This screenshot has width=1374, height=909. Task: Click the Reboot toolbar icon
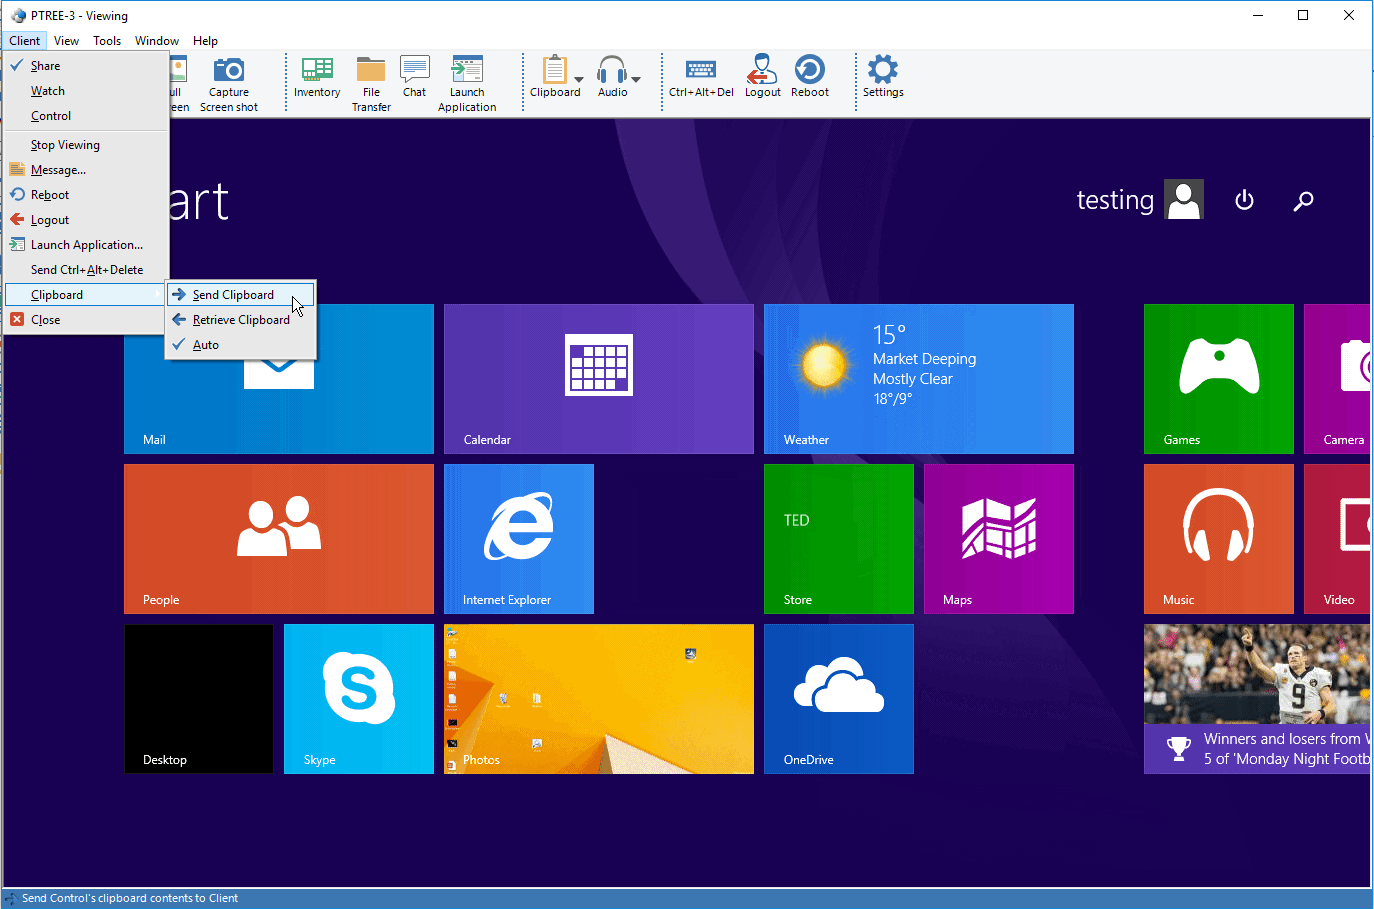[810, 78]
